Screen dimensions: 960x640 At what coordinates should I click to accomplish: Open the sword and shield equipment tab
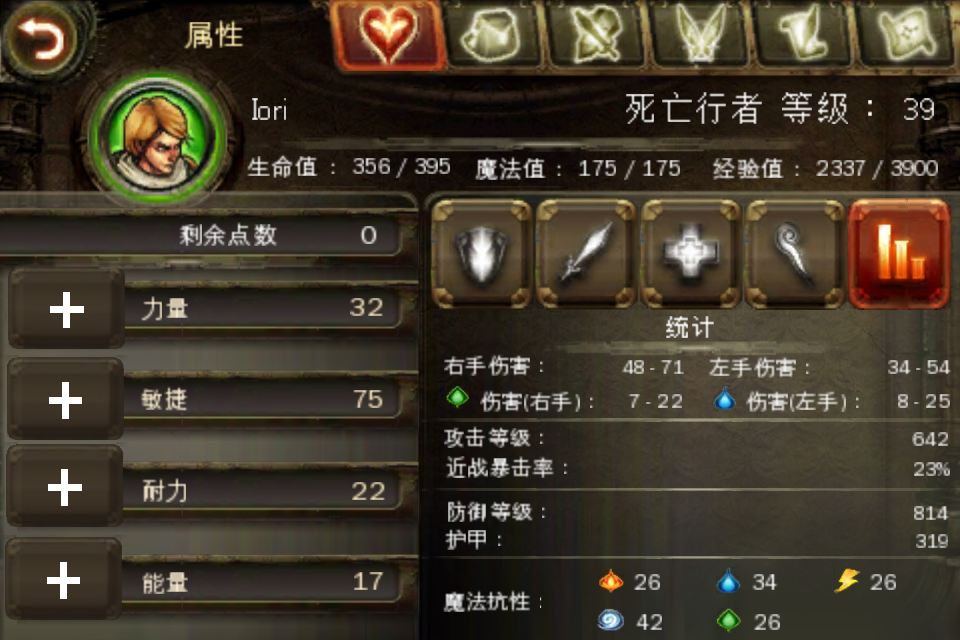click(596, 33)
